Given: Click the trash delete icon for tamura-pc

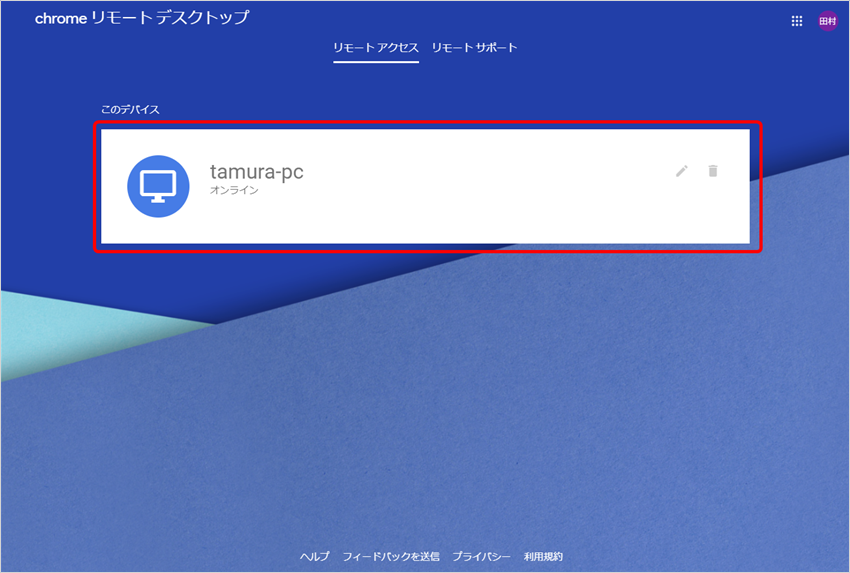Looking at the screenshot, I should pos(713,171).
